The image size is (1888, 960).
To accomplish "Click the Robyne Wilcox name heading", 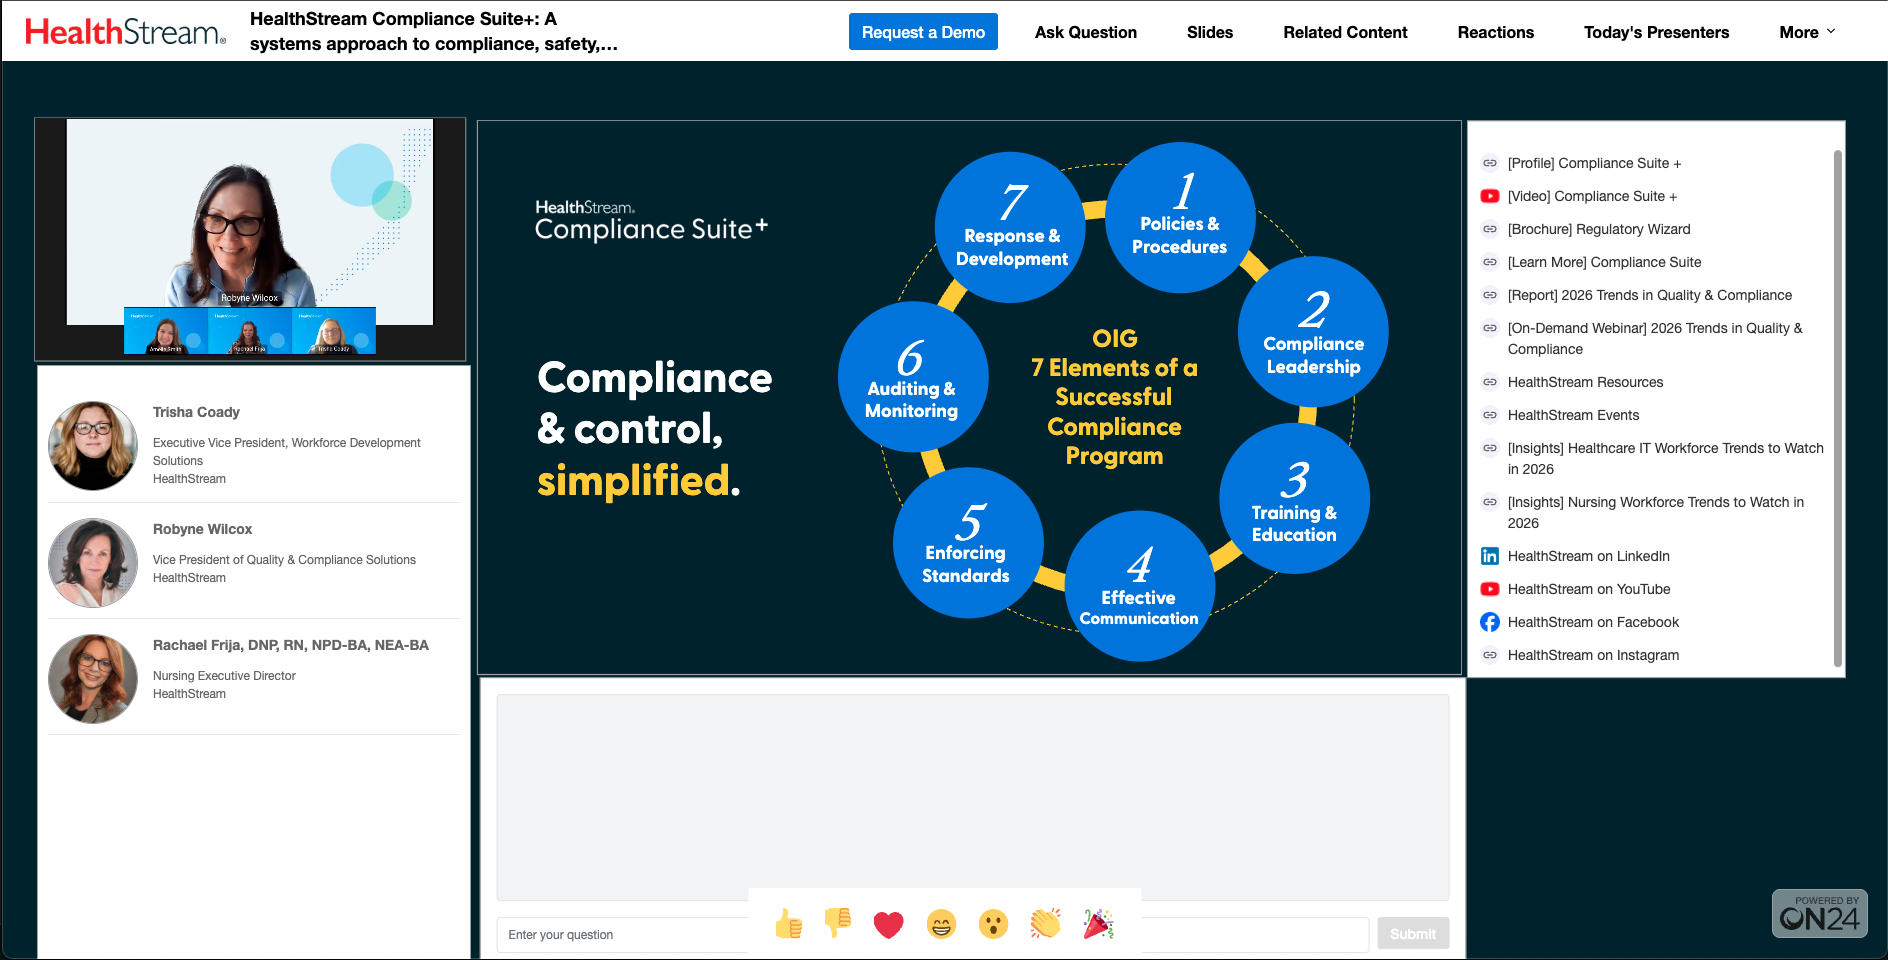I will pyautogui.click(x=202, y=529).
